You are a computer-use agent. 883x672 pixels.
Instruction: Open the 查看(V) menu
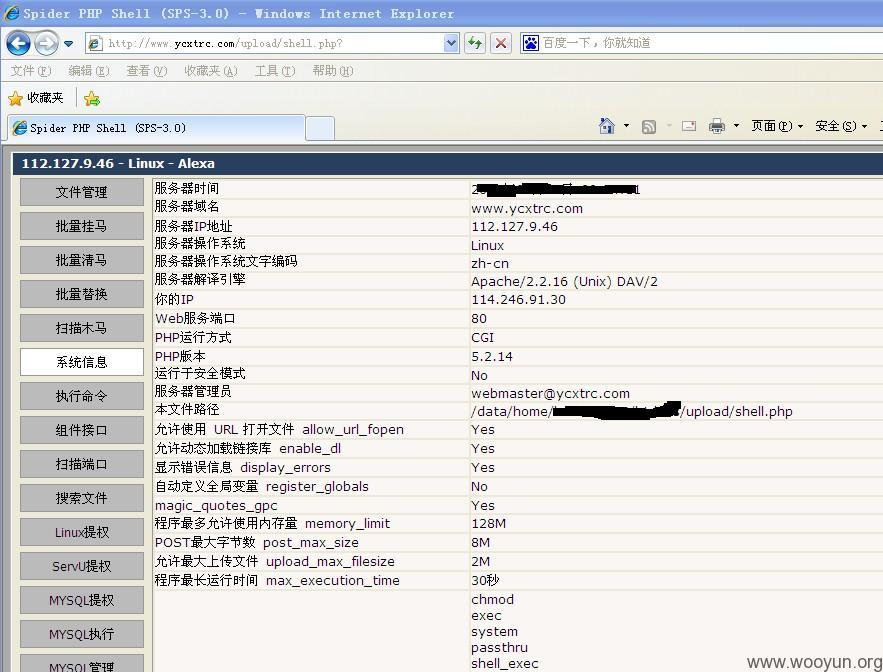(x=147, y=71)
